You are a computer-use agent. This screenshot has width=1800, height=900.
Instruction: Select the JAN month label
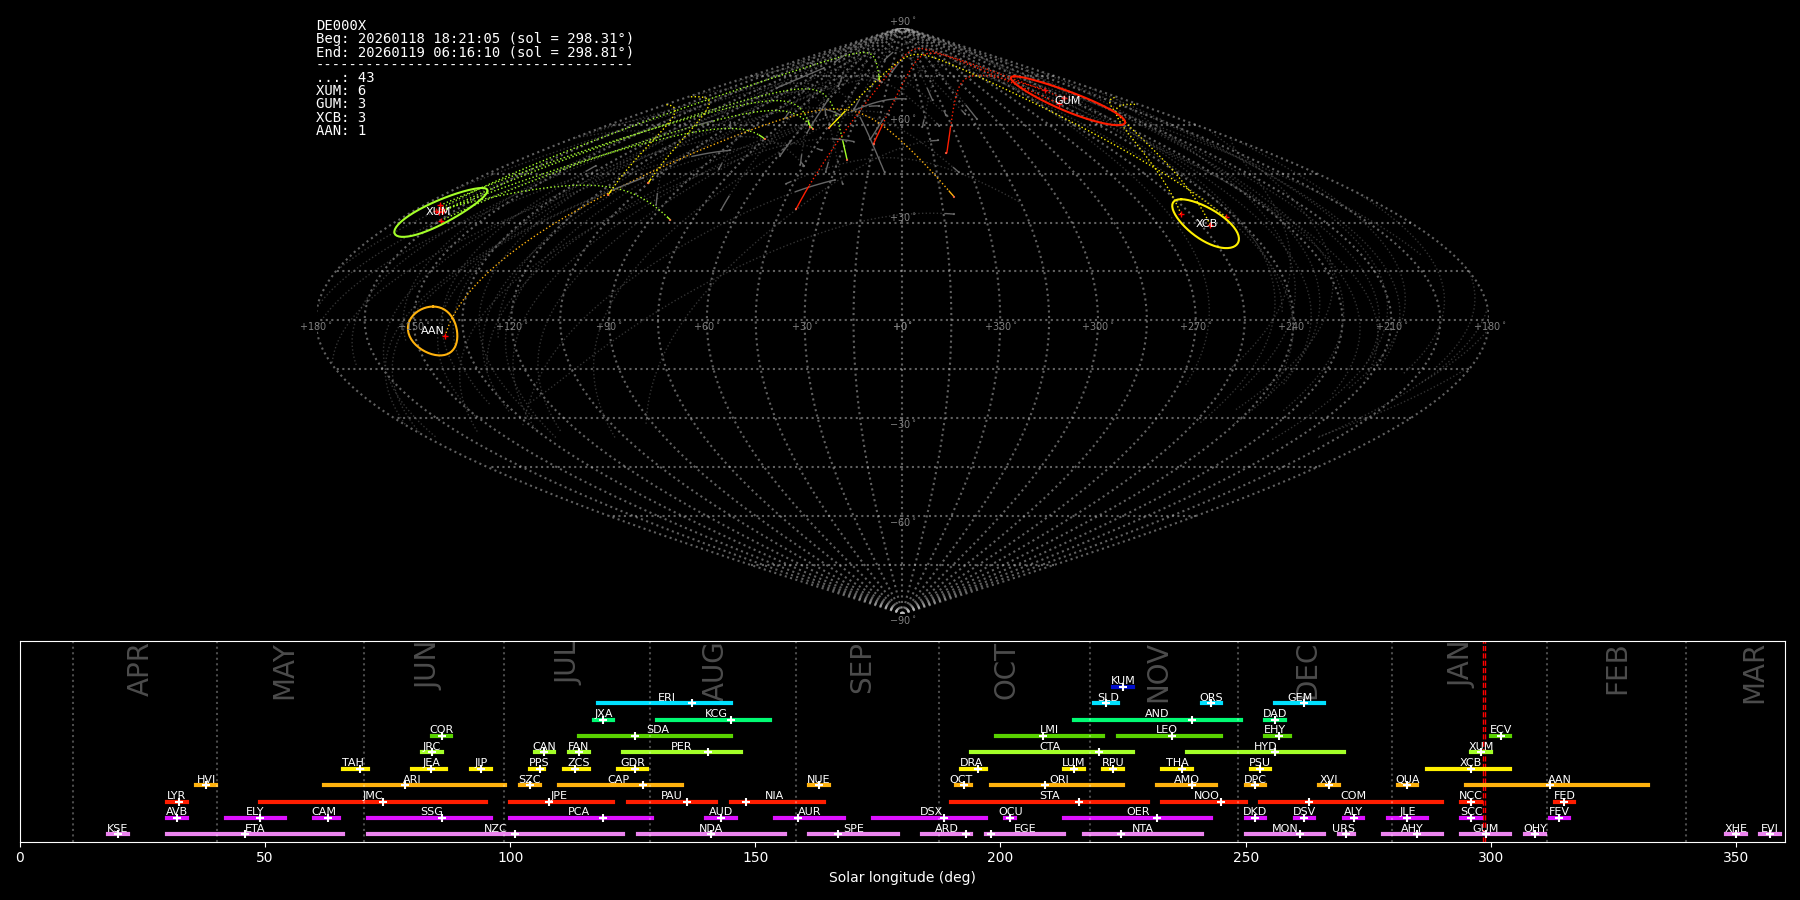[x=1459, y=664]
